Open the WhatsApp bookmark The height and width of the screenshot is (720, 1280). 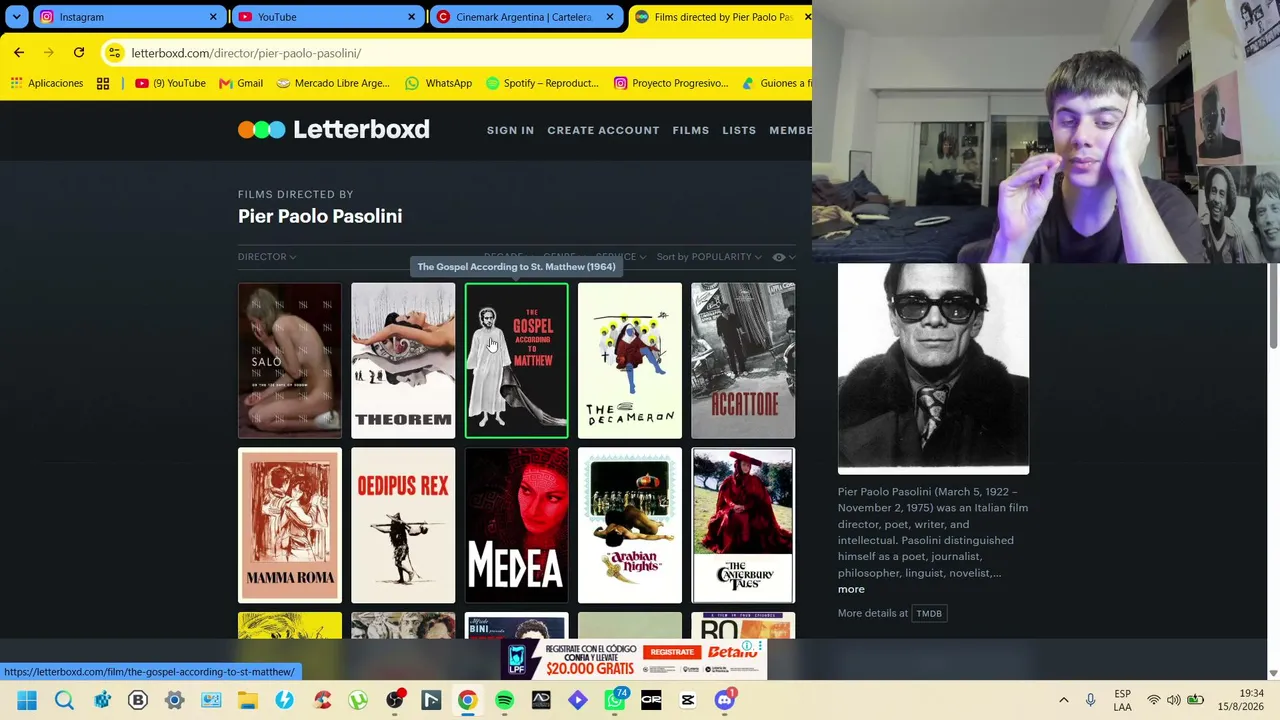[438, 83]
